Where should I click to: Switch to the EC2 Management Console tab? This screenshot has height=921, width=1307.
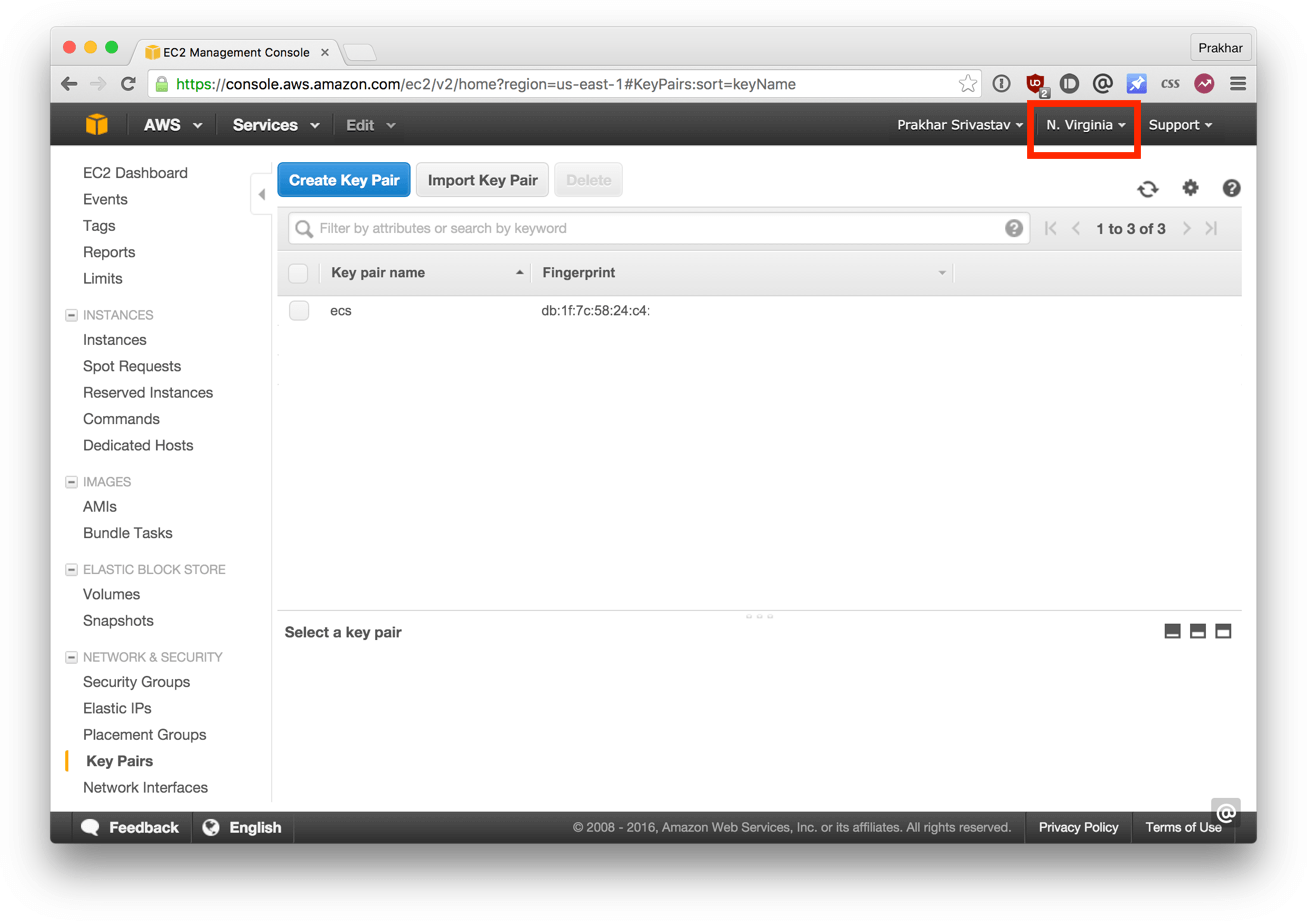236,52
